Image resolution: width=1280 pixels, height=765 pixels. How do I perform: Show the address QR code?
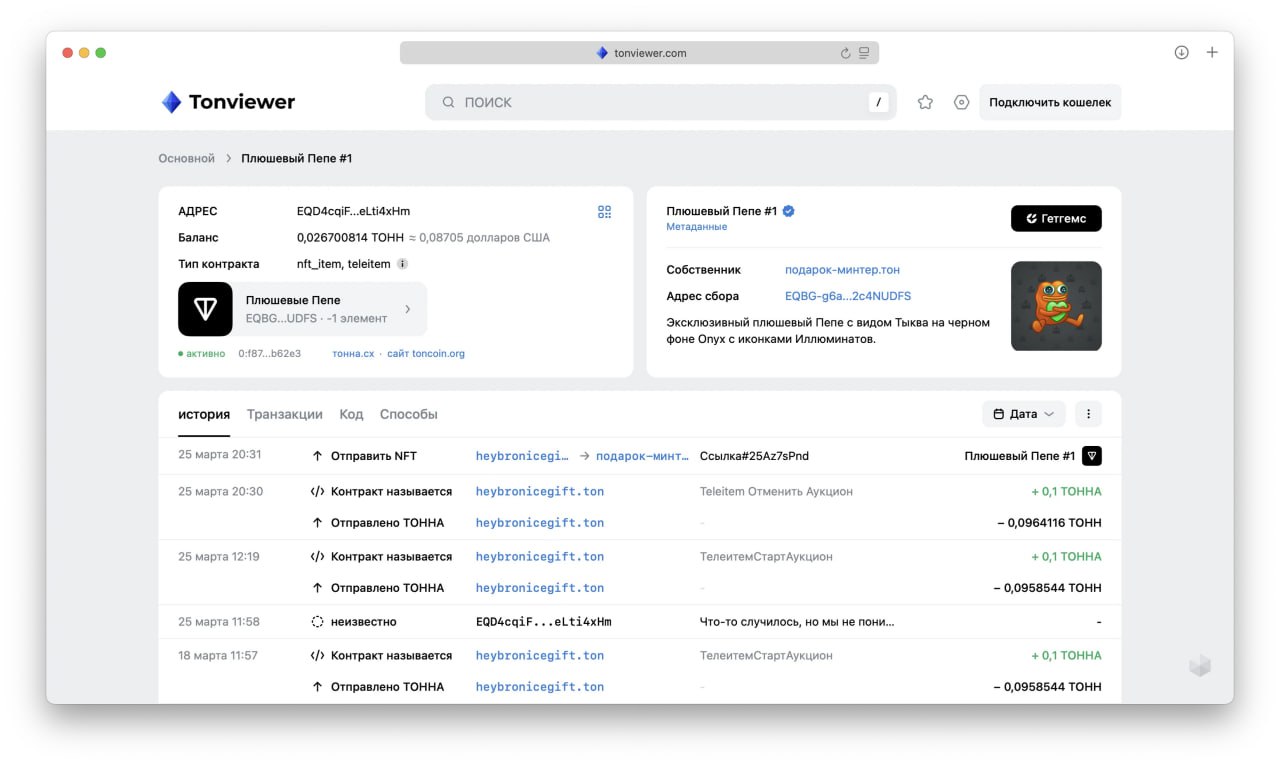pyautogui.click(x=604, y=212)
